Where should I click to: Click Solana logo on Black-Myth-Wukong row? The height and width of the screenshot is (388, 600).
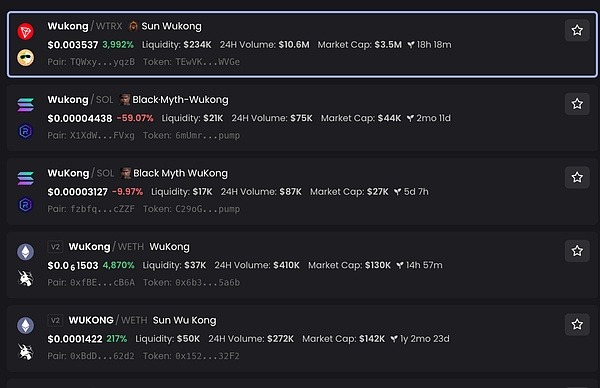tap(26, 104)
